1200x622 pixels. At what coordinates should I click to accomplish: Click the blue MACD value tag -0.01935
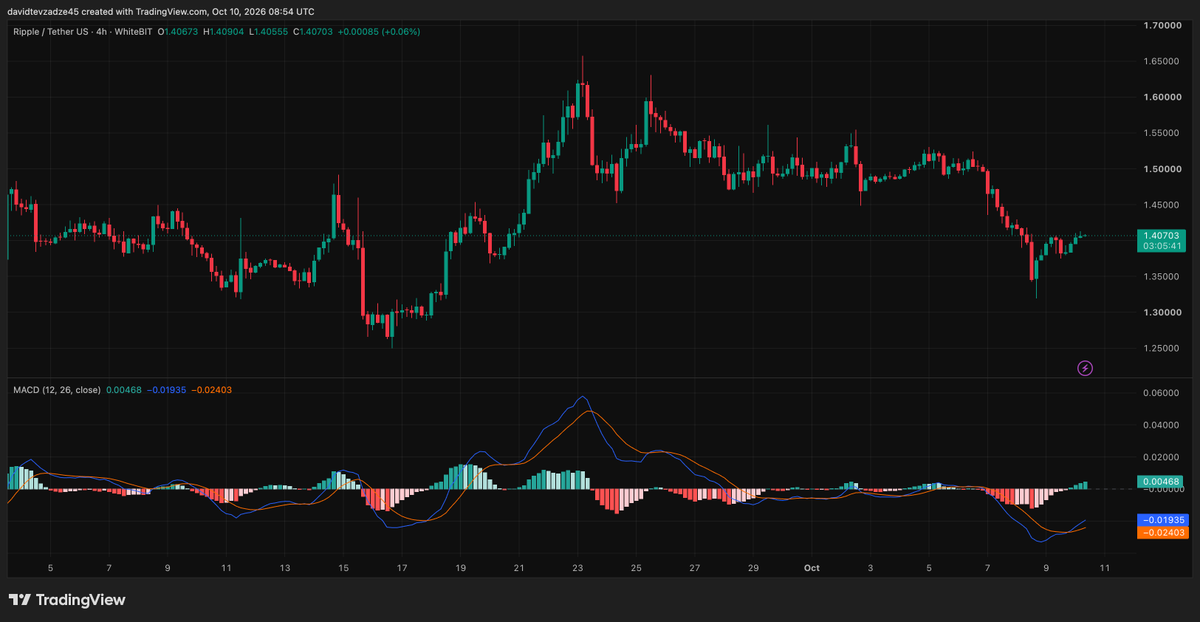click(x=1163, y=520)
